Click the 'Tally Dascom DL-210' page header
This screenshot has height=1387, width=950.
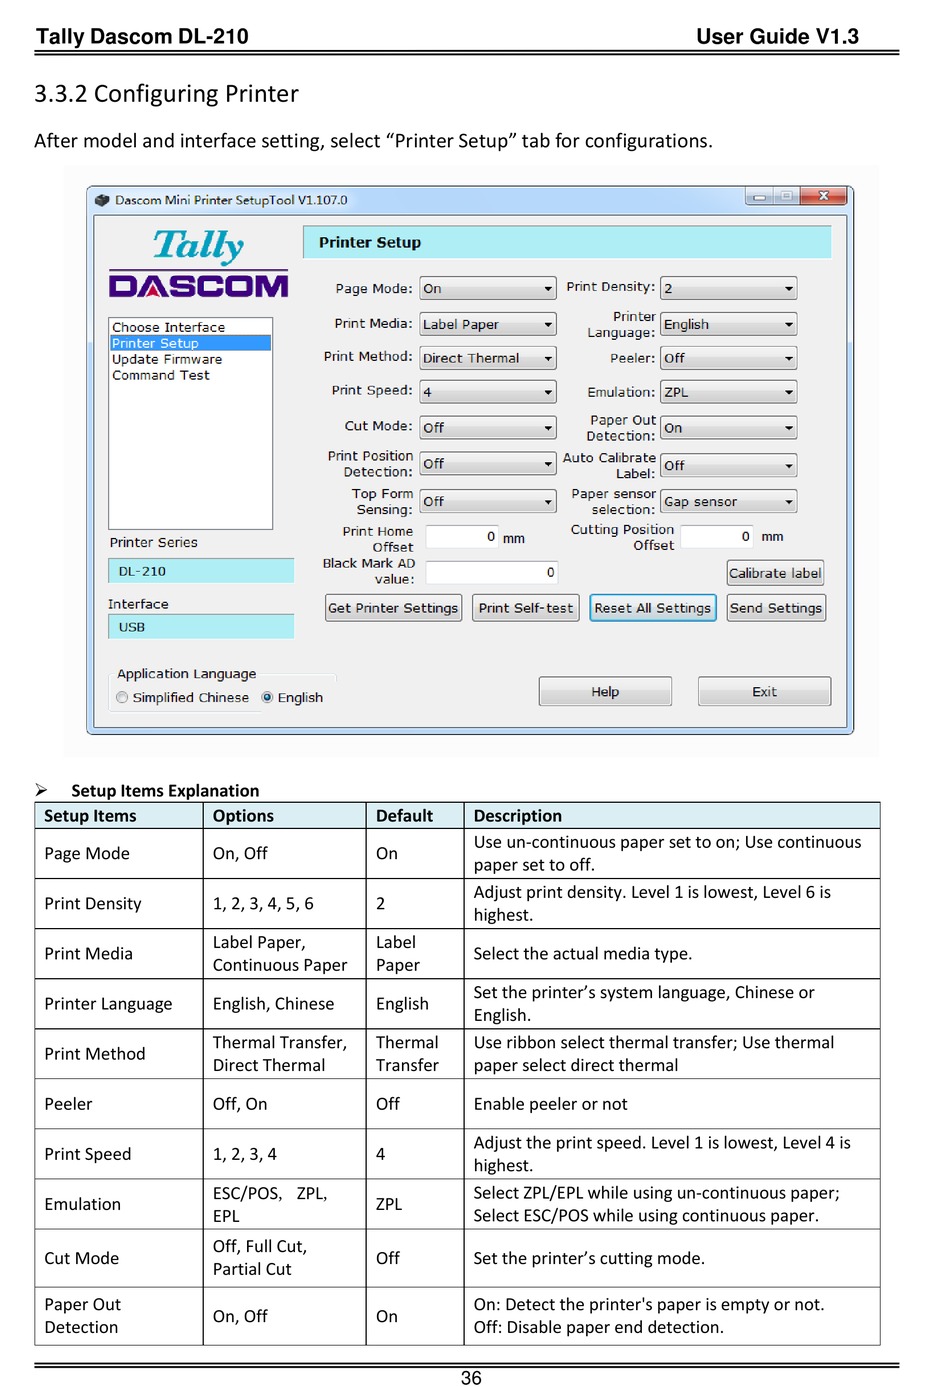click(142, 37)
